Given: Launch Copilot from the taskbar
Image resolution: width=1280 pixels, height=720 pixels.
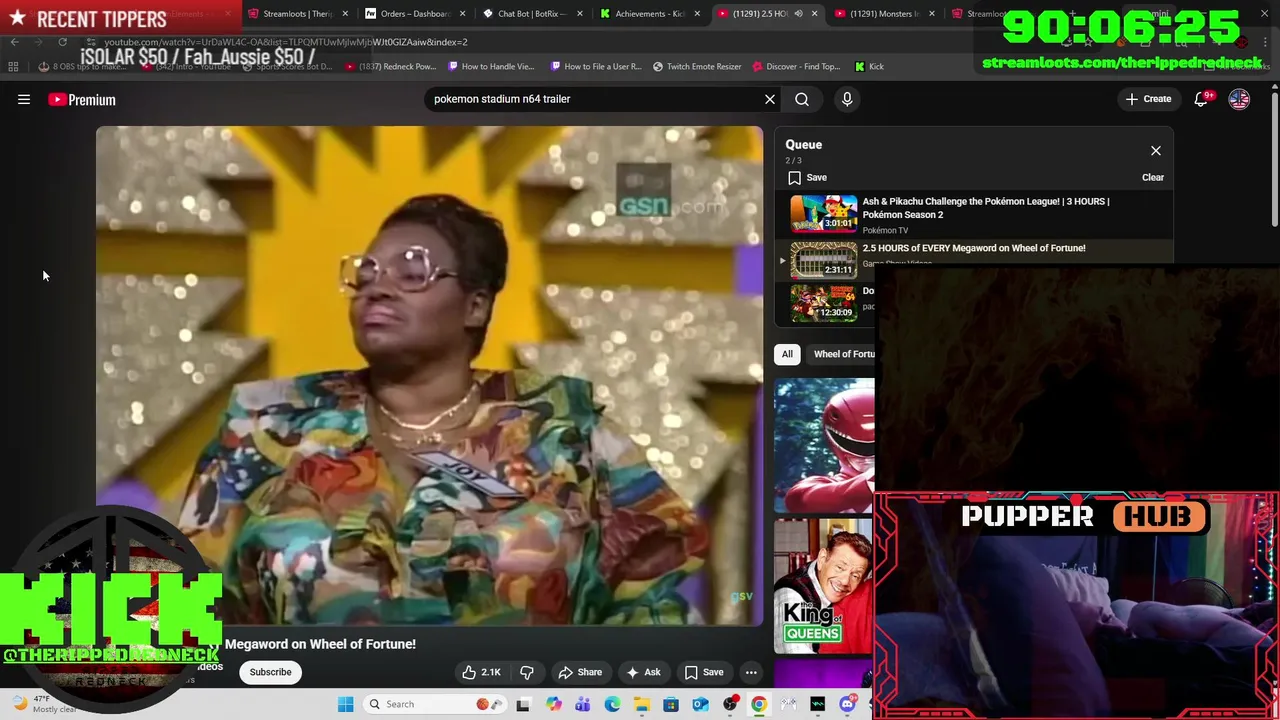Looking at the screenshot, I should click(x=553, y=705).
